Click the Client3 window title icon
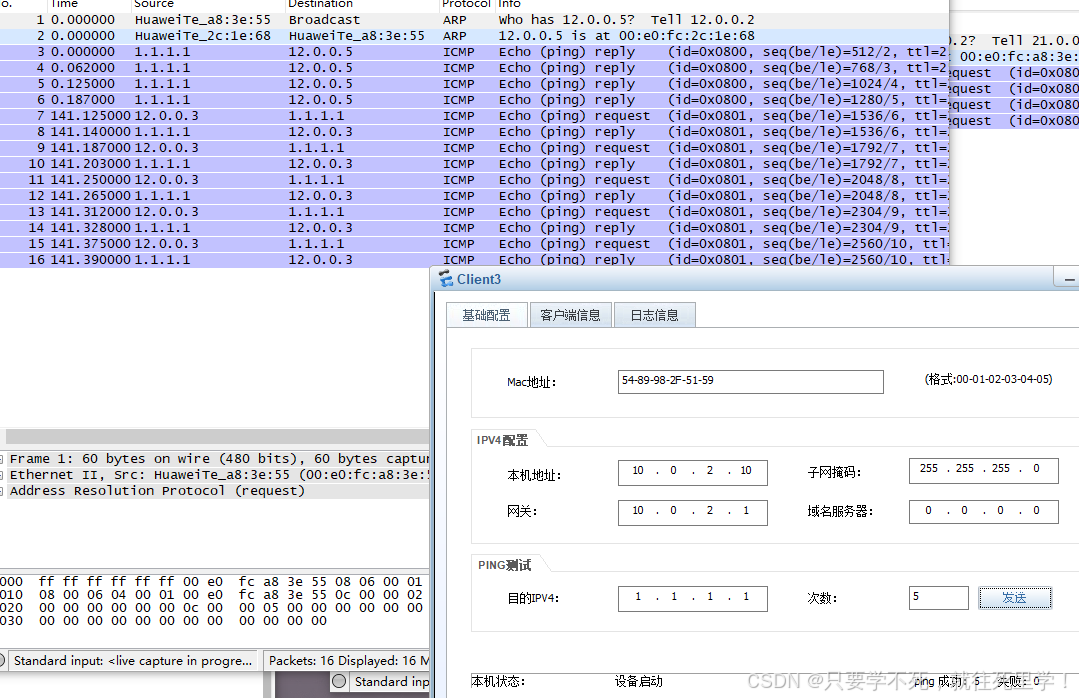This screenshot has height=698, width=1079. point(445,280)
